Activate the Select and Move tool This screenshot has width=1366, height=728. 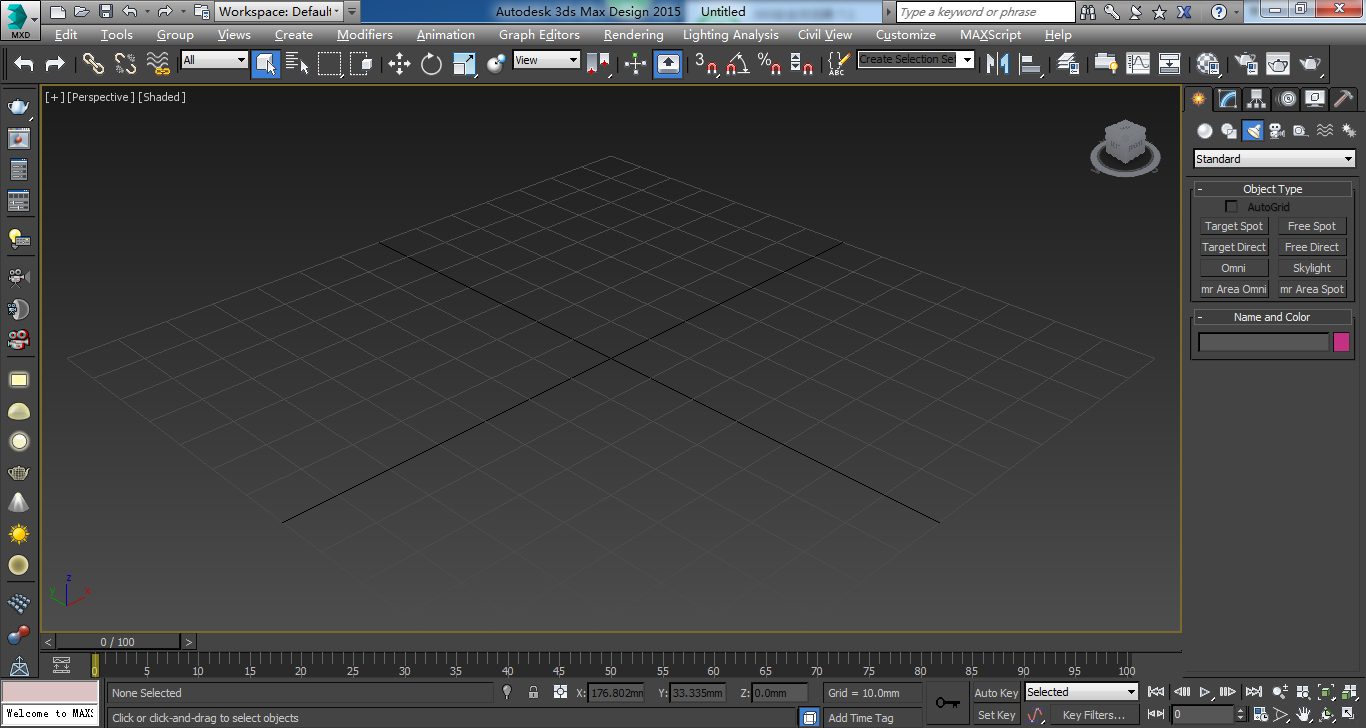(398, 63)
